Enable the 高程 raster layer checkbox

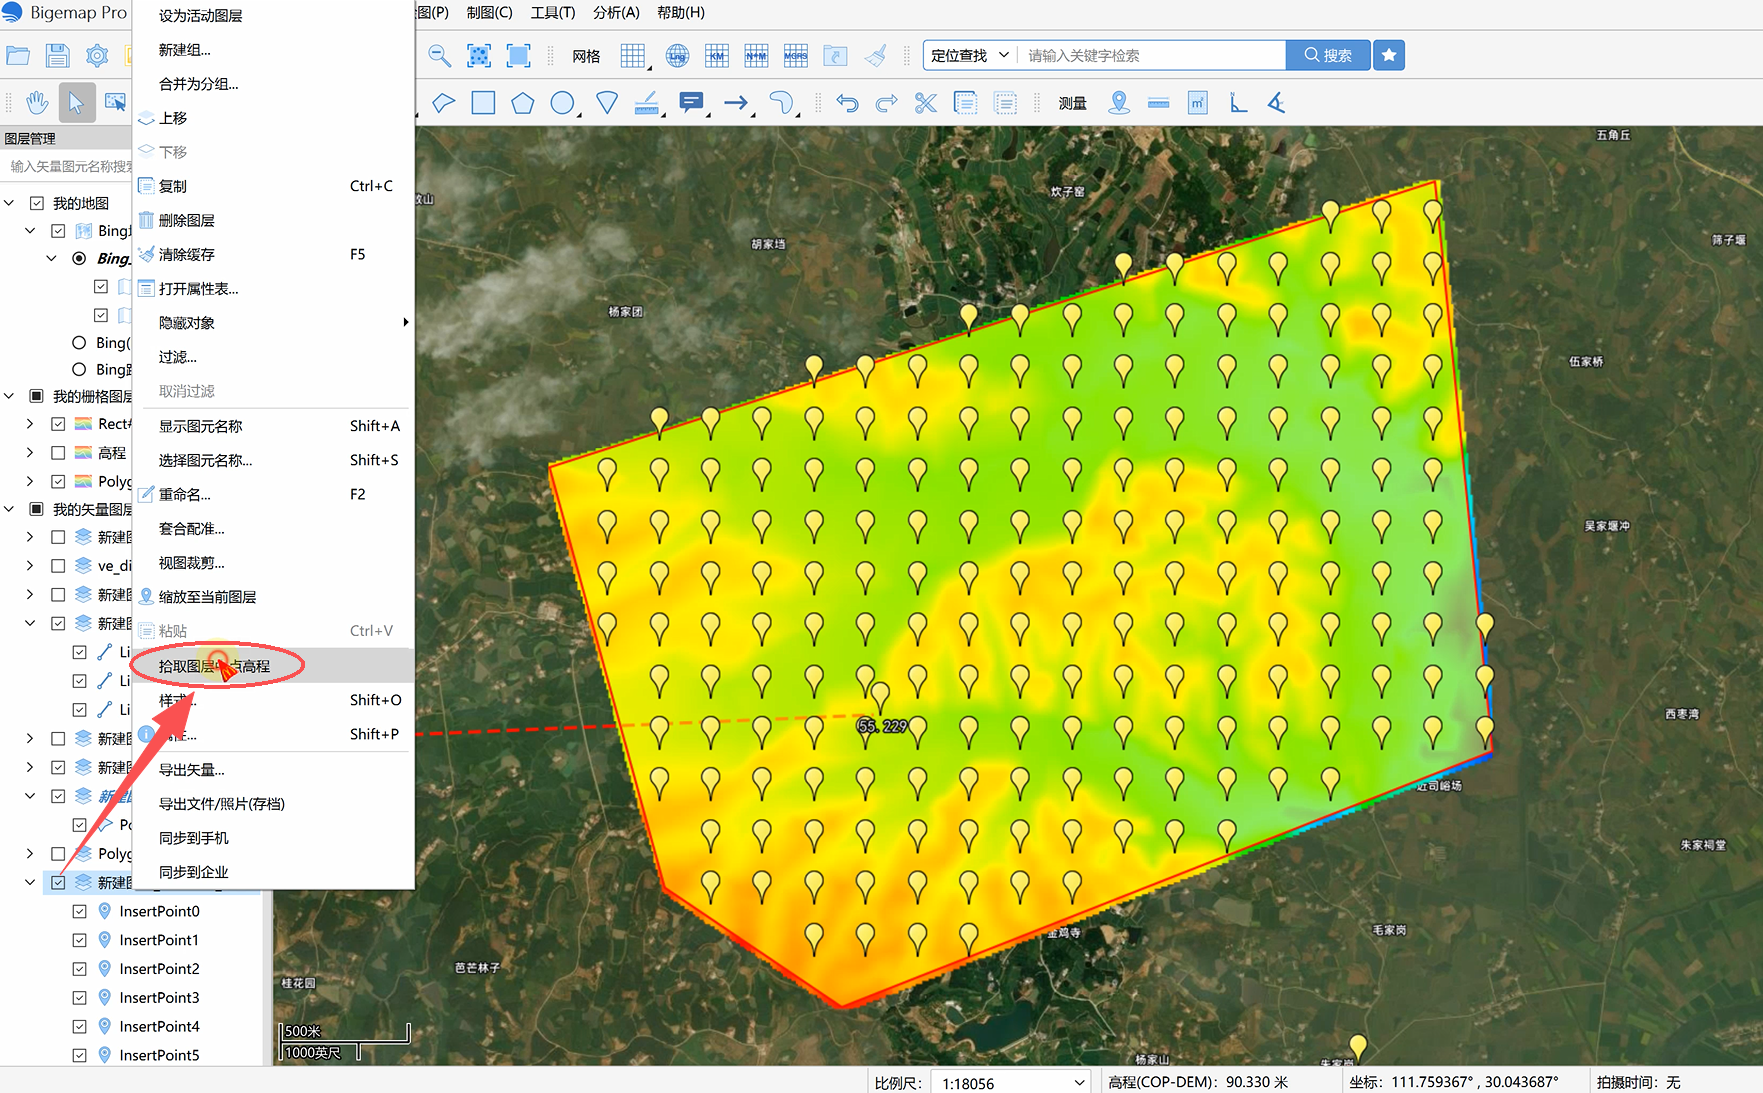pos(58,453)
